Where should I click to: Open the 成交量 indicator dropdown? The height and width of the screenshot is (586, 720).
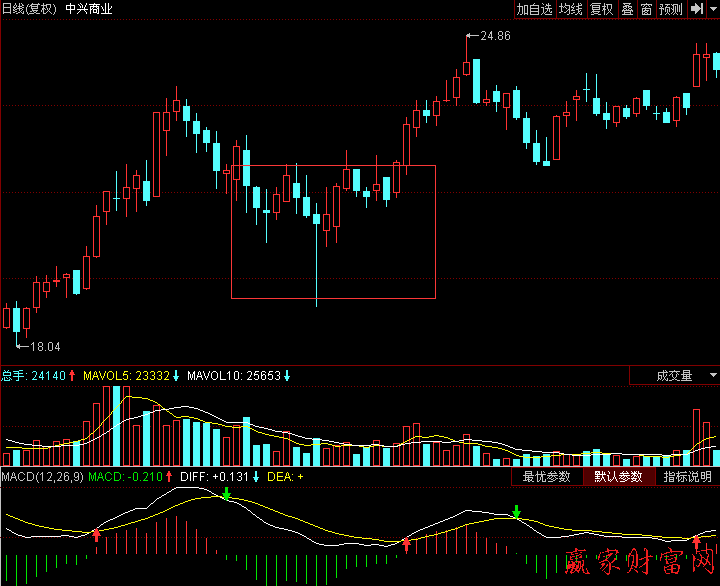click(674, 376)
